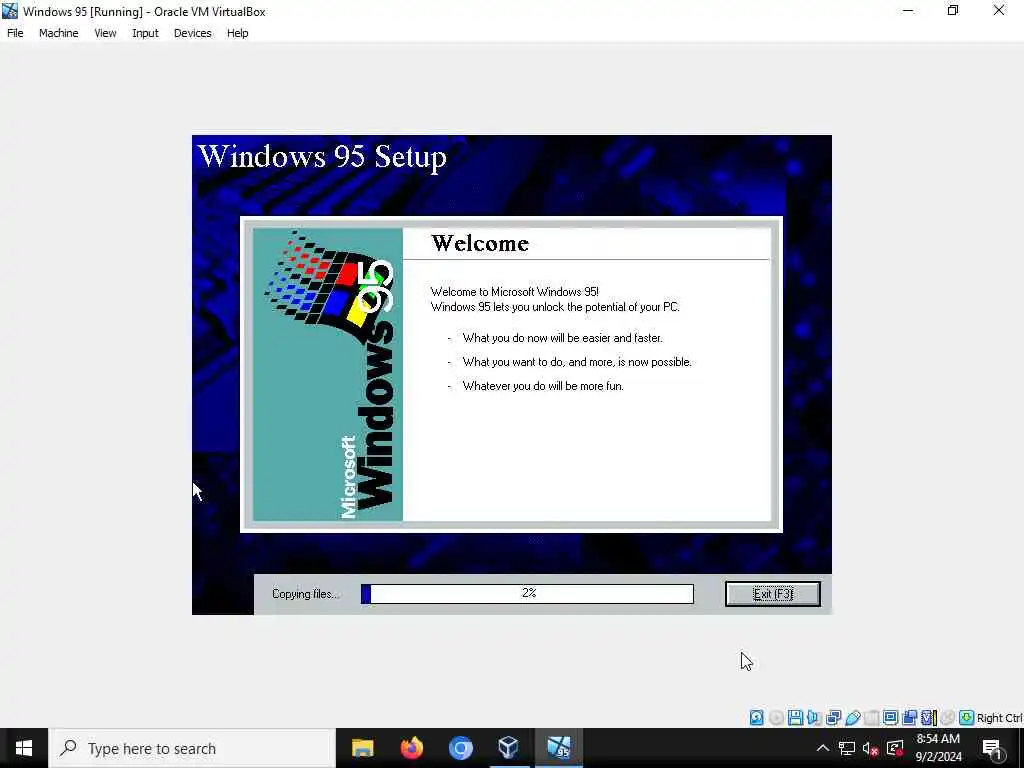
Task: Click the USB devices indicator icon
Action: (852, 718)
